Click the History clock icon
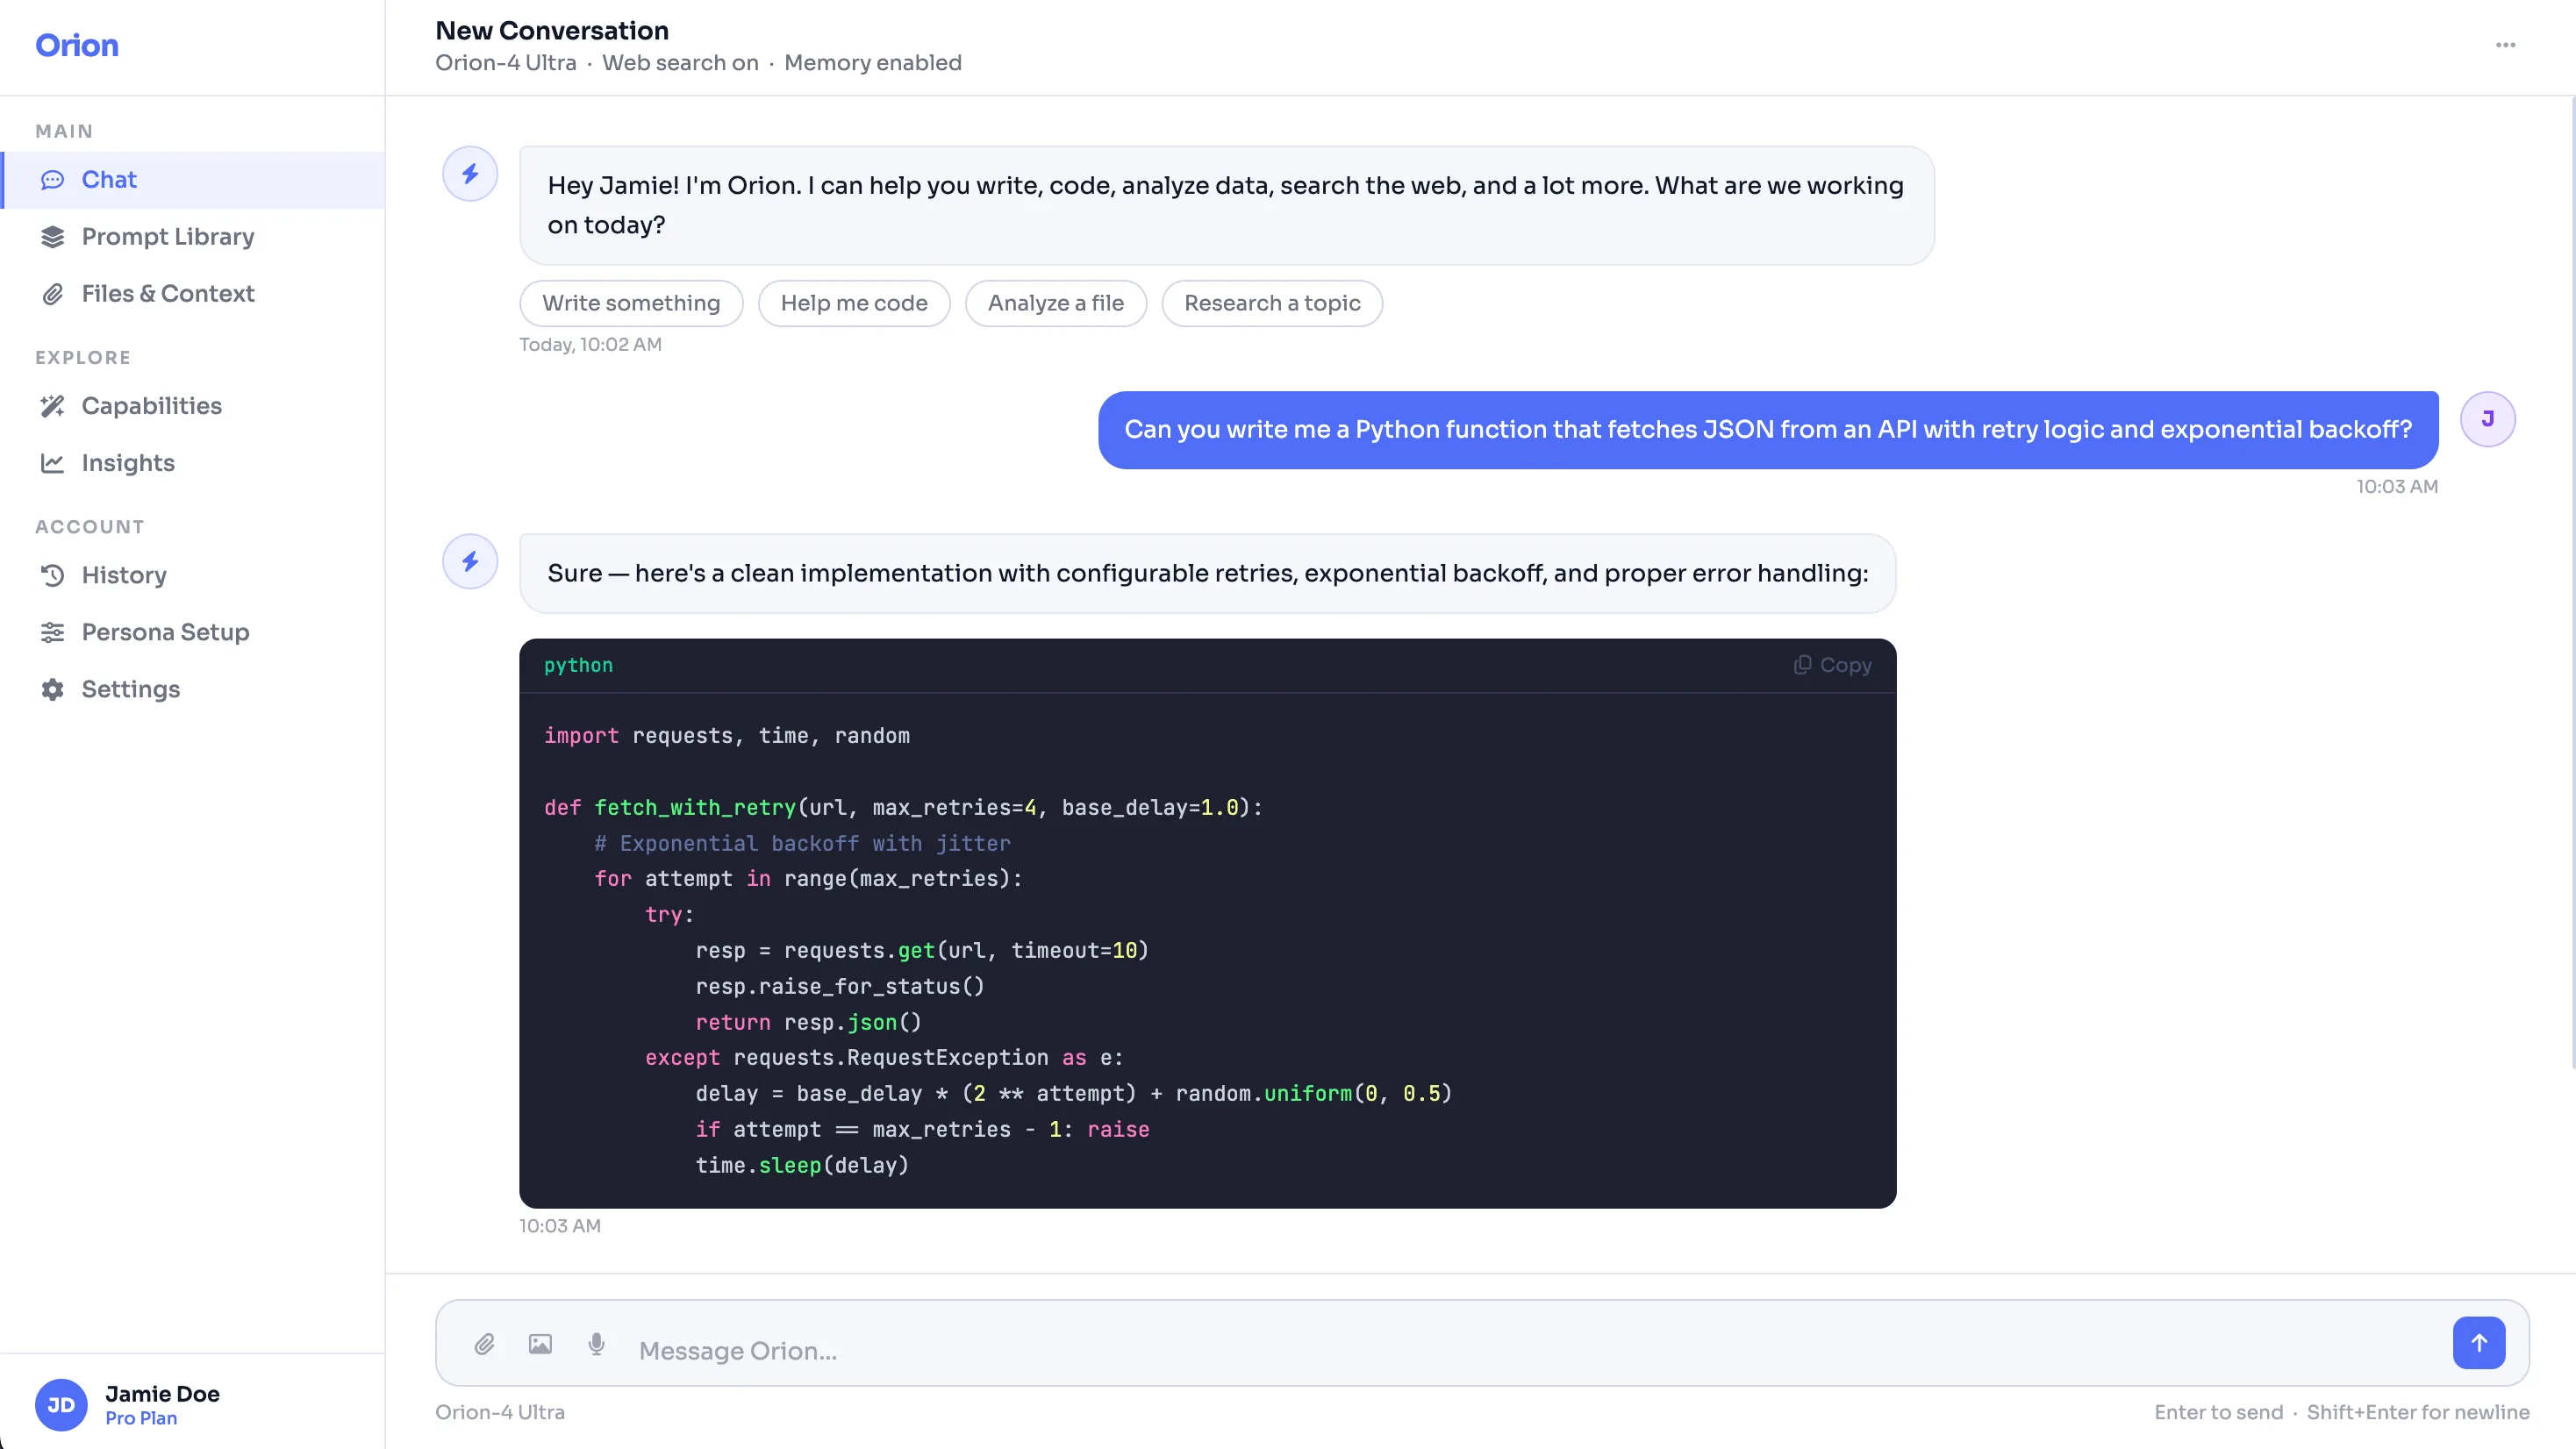 point(52,575)
